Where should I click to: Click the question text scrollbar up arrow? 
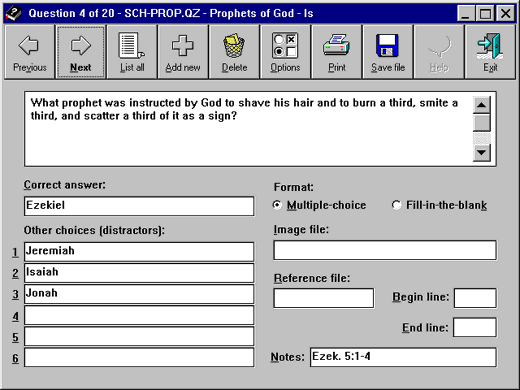tap(481, 105)
